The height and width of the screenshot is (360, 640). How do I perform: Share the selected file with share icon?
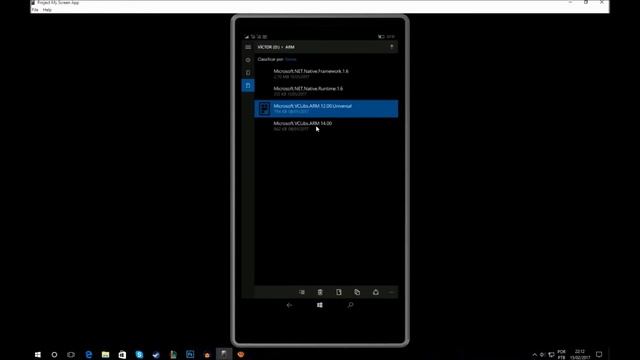point(376,292)
